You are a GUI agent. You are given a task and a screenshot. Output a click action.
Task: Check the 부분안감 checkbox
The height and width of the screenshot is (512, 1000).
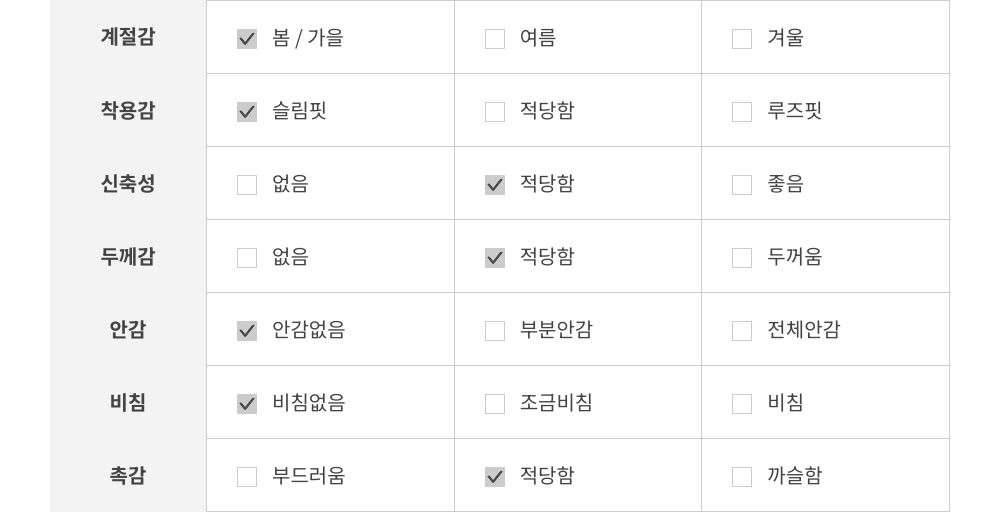coord(495,331)
